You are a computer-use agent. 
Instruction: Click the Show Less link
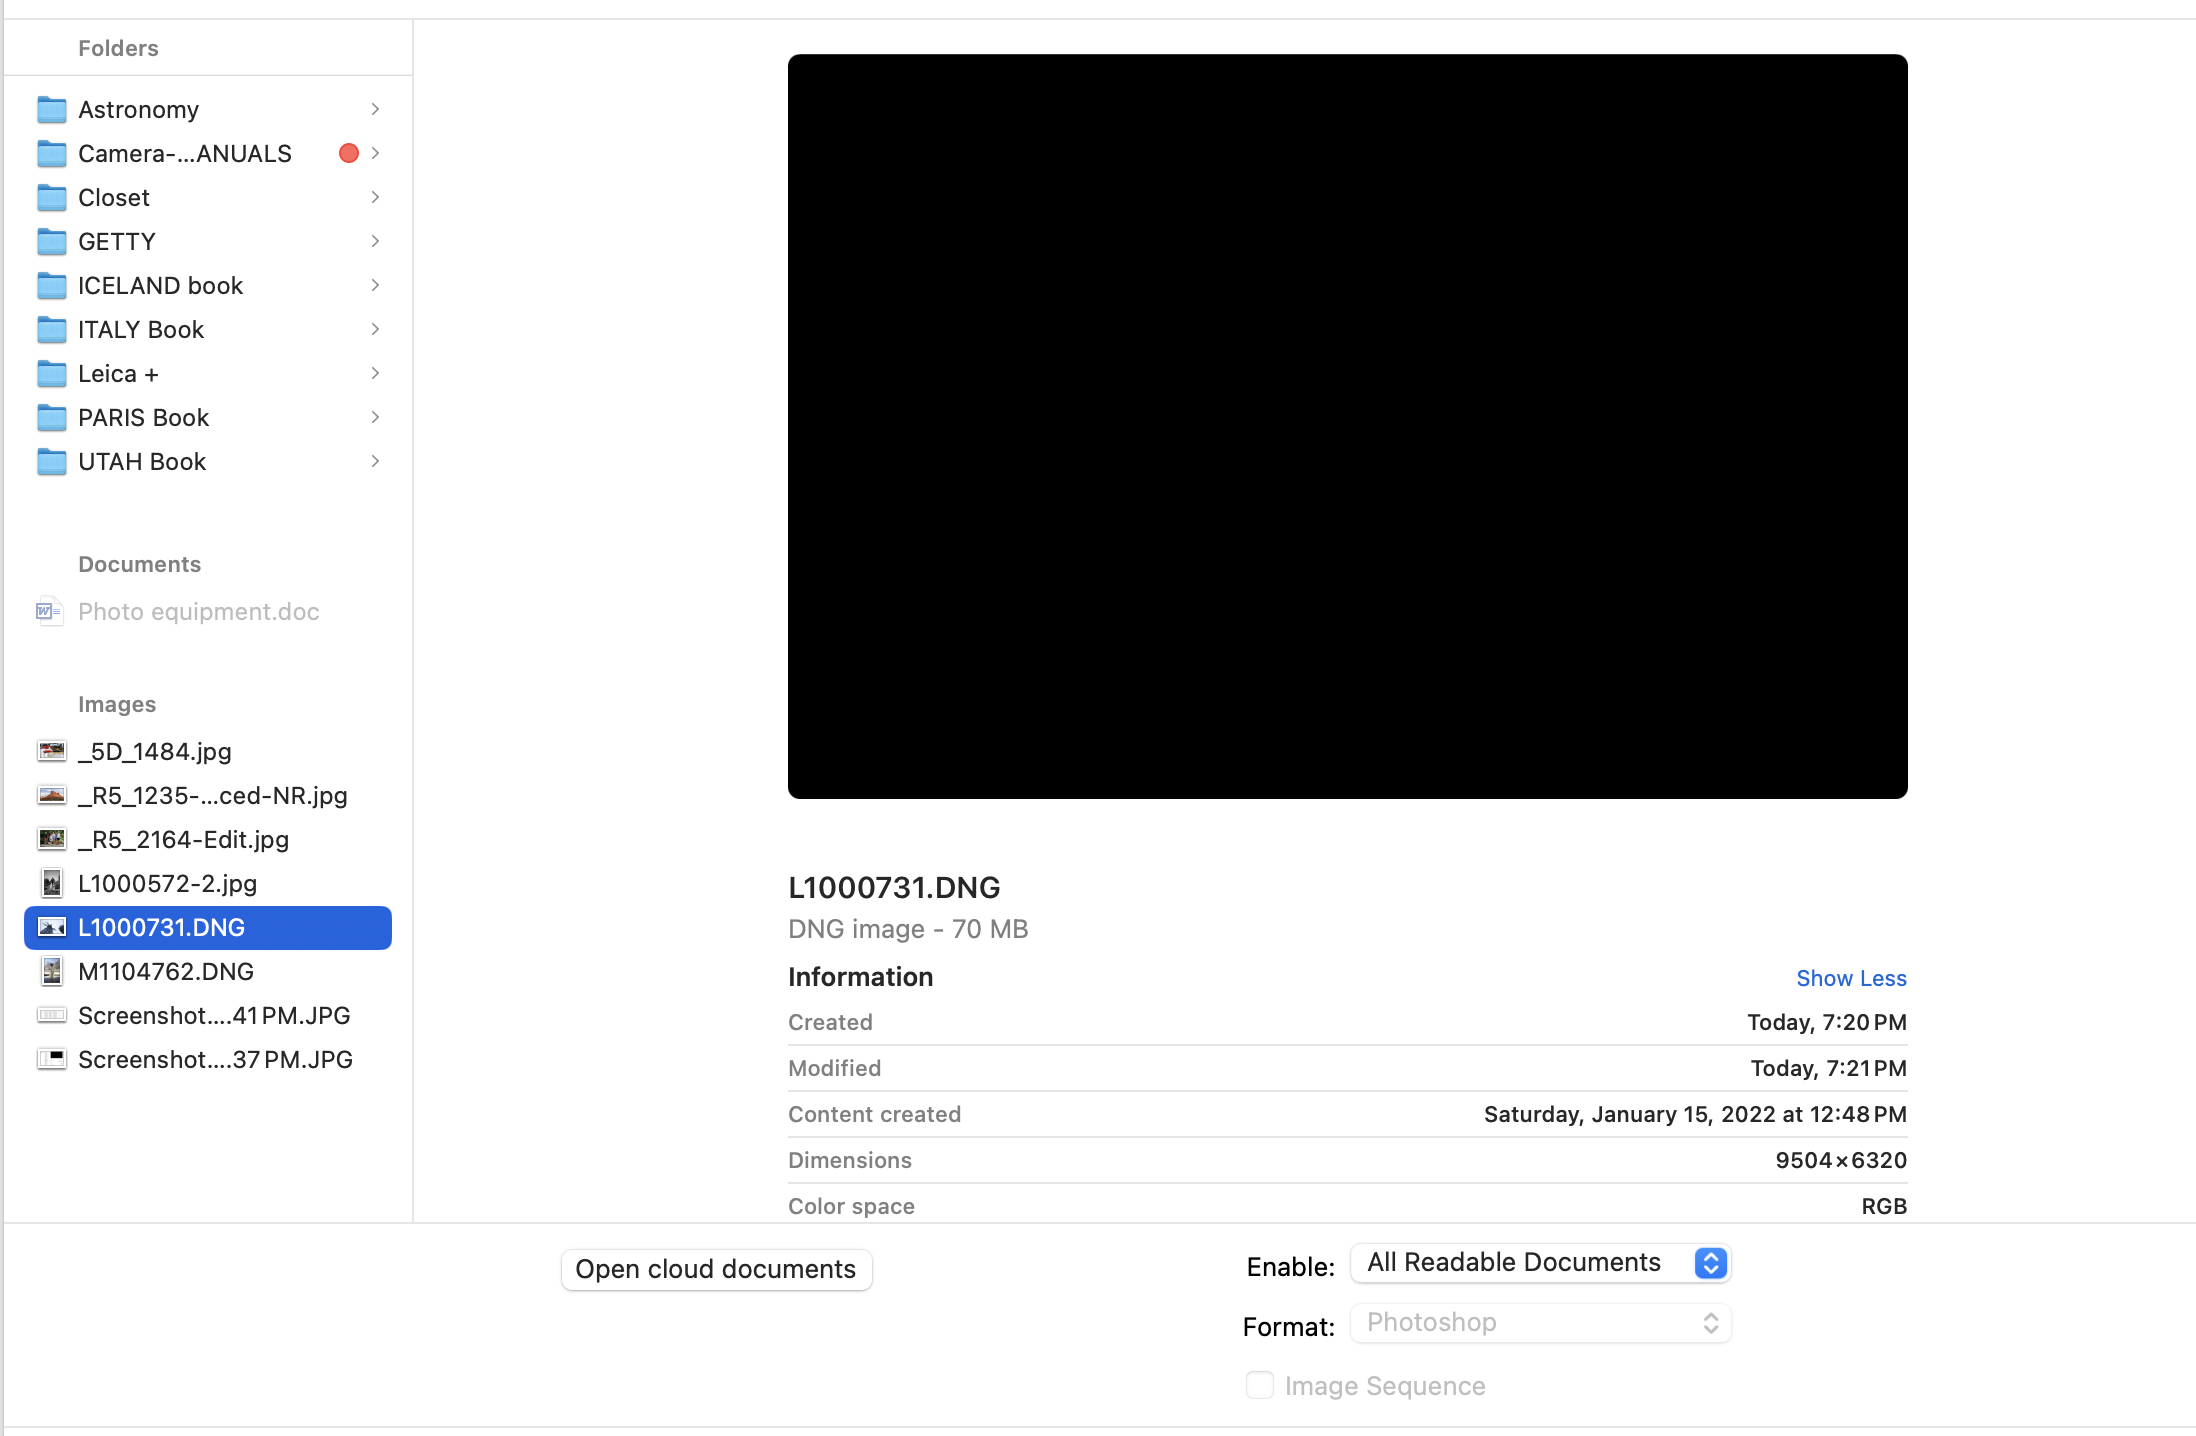pyautogui.click(x=1851, y=978)
